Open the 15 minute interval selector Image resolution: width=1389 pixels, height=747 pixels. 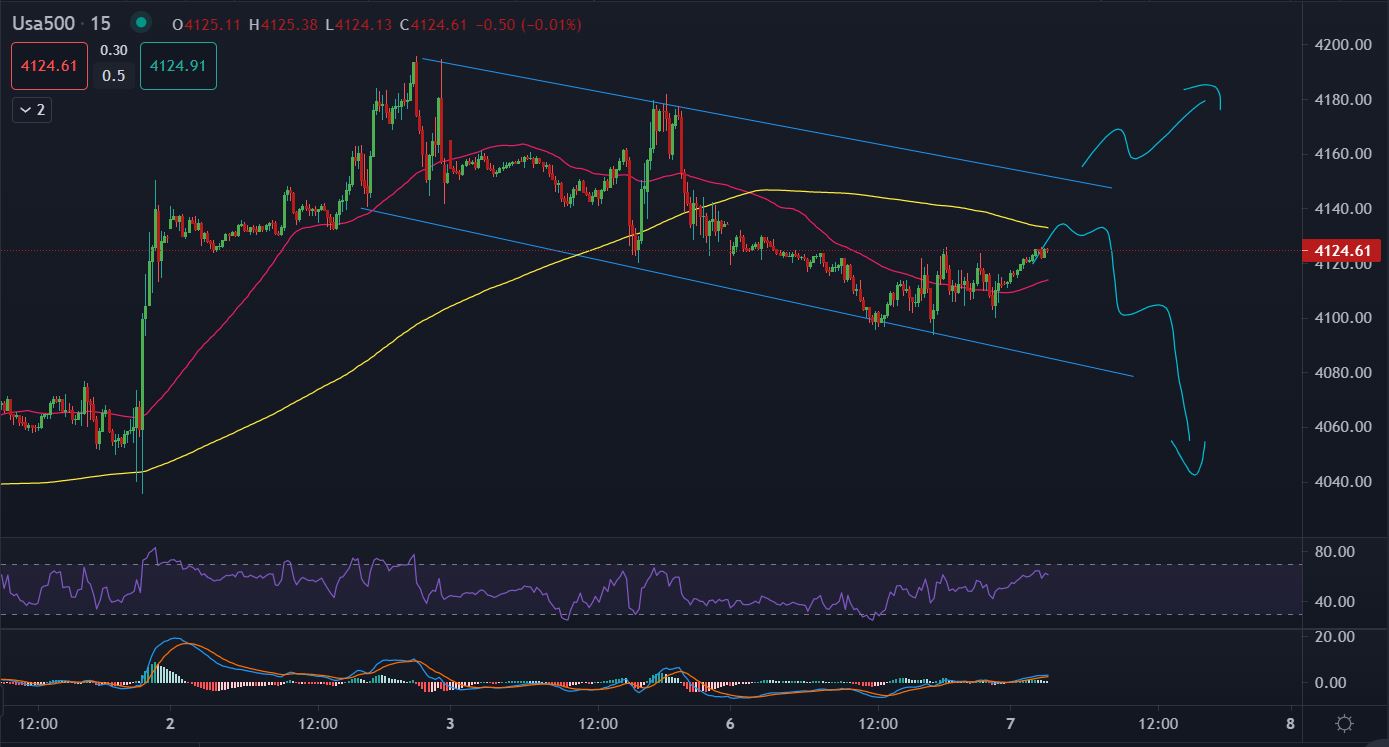coord(101,23)
